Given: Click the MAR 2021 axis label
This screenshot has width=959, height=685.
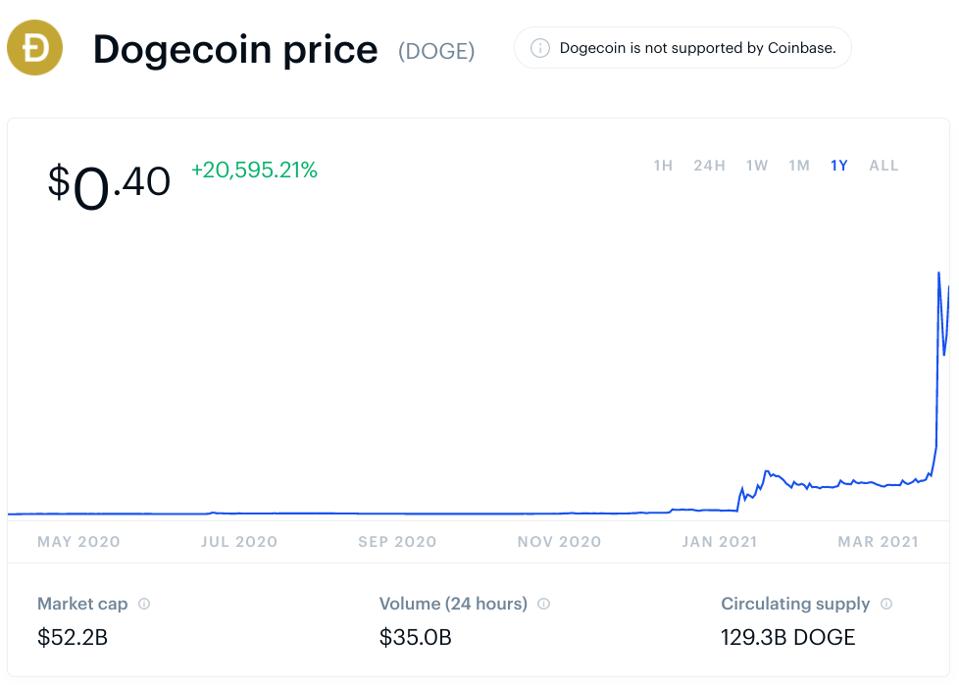Looking at the screenshot, I should click(x=878, y=542).
